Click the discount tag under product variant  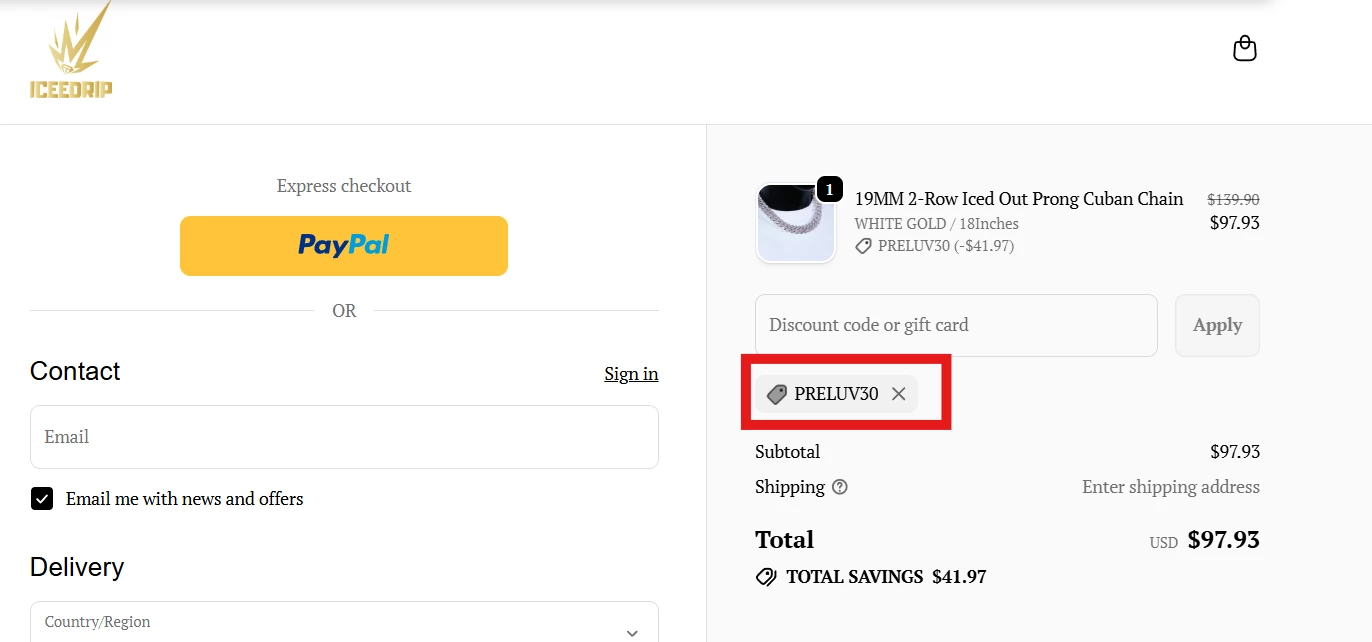point(863,246)
